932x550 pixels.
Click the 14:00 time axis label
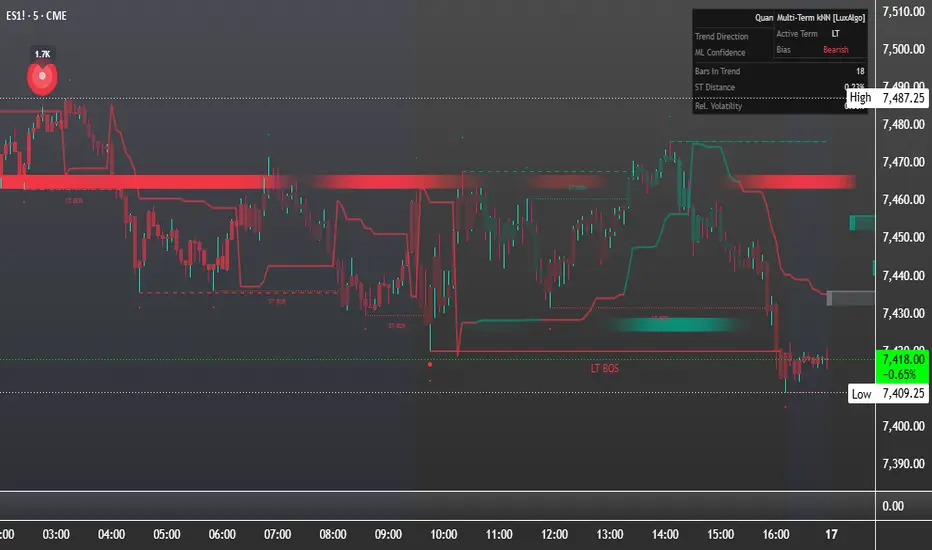[665, 535]
